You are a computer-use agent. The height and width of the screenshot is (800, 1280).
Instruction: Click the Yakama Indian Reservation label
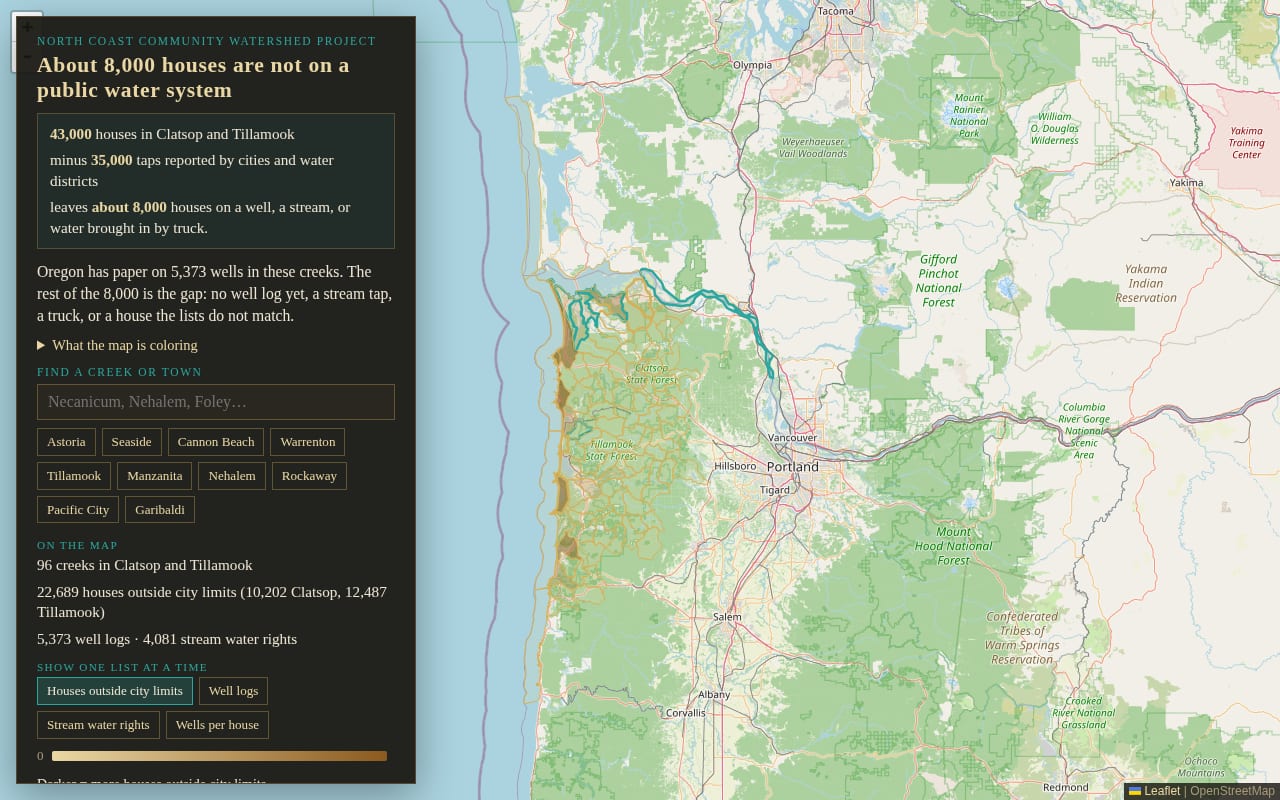coord(1146,283)
